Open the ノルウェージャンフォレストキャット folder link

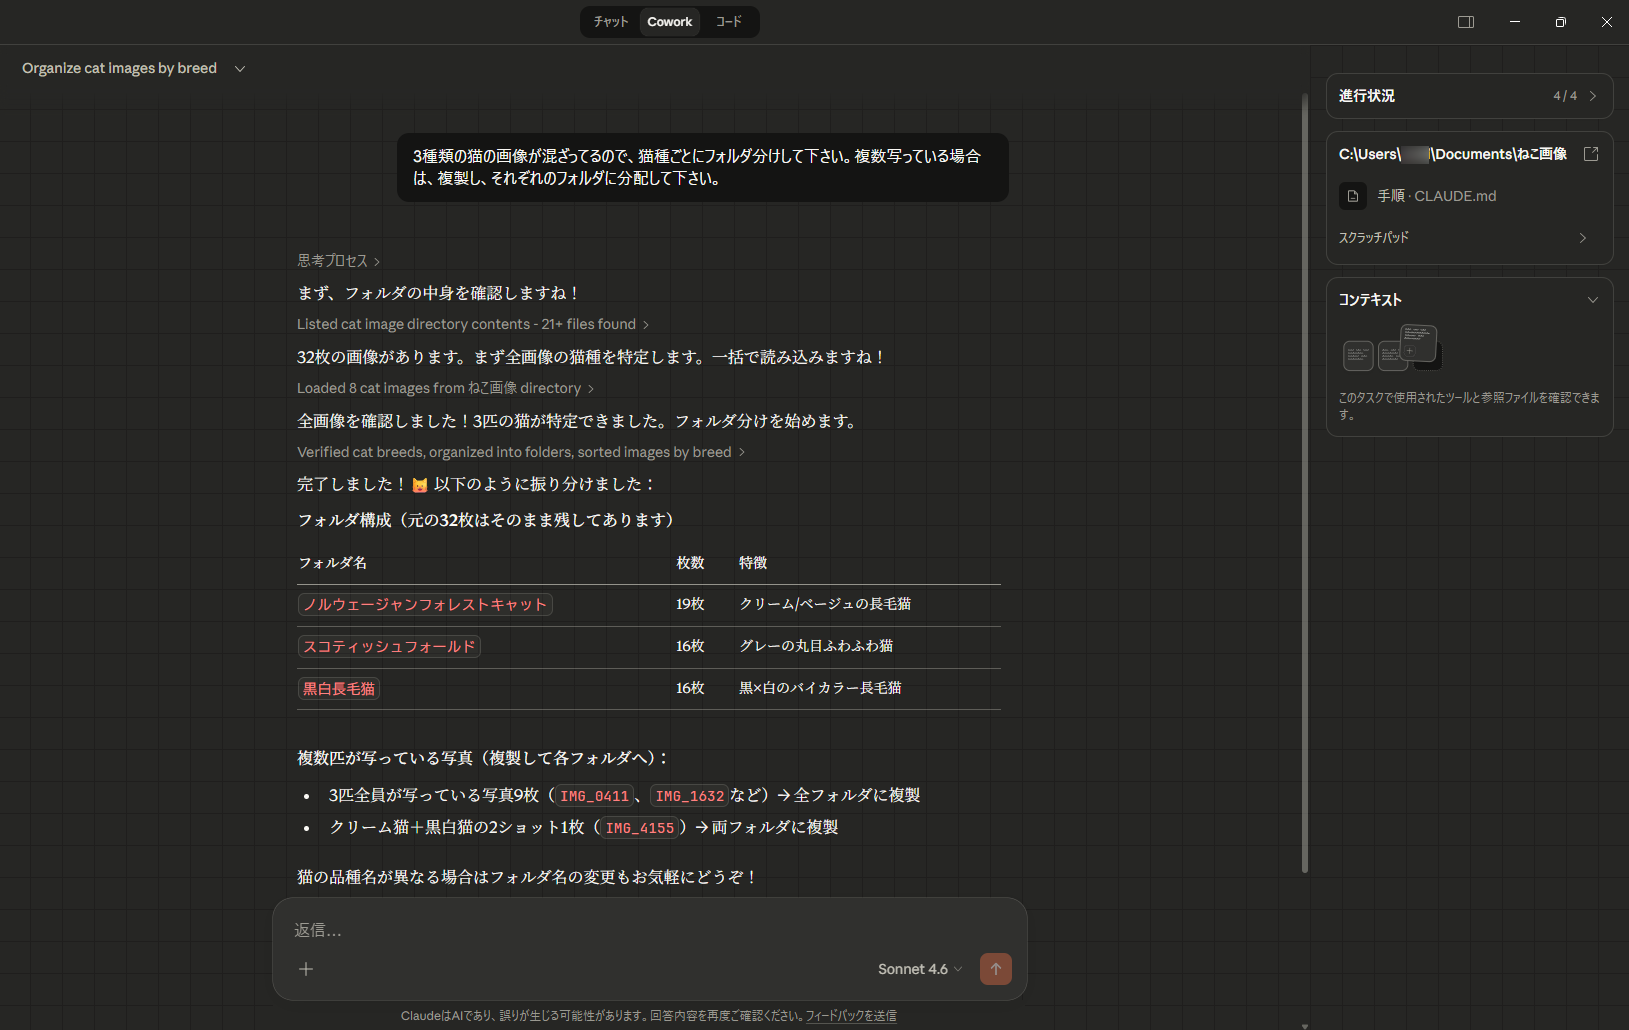[425, 605]
